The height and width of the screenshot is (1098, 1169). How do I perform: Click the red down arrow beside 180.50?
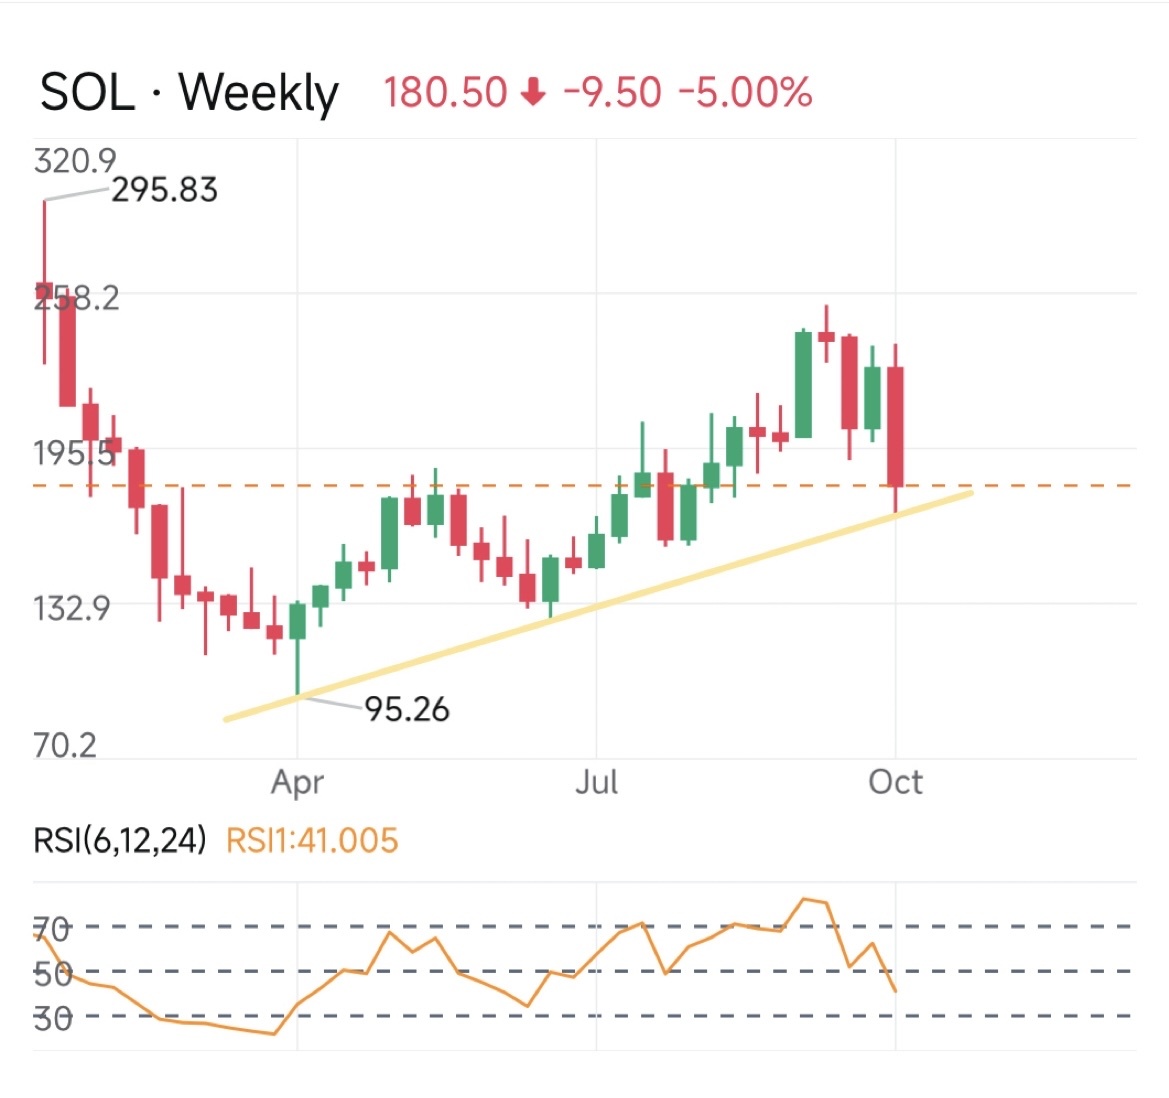[x=534, y=93]
